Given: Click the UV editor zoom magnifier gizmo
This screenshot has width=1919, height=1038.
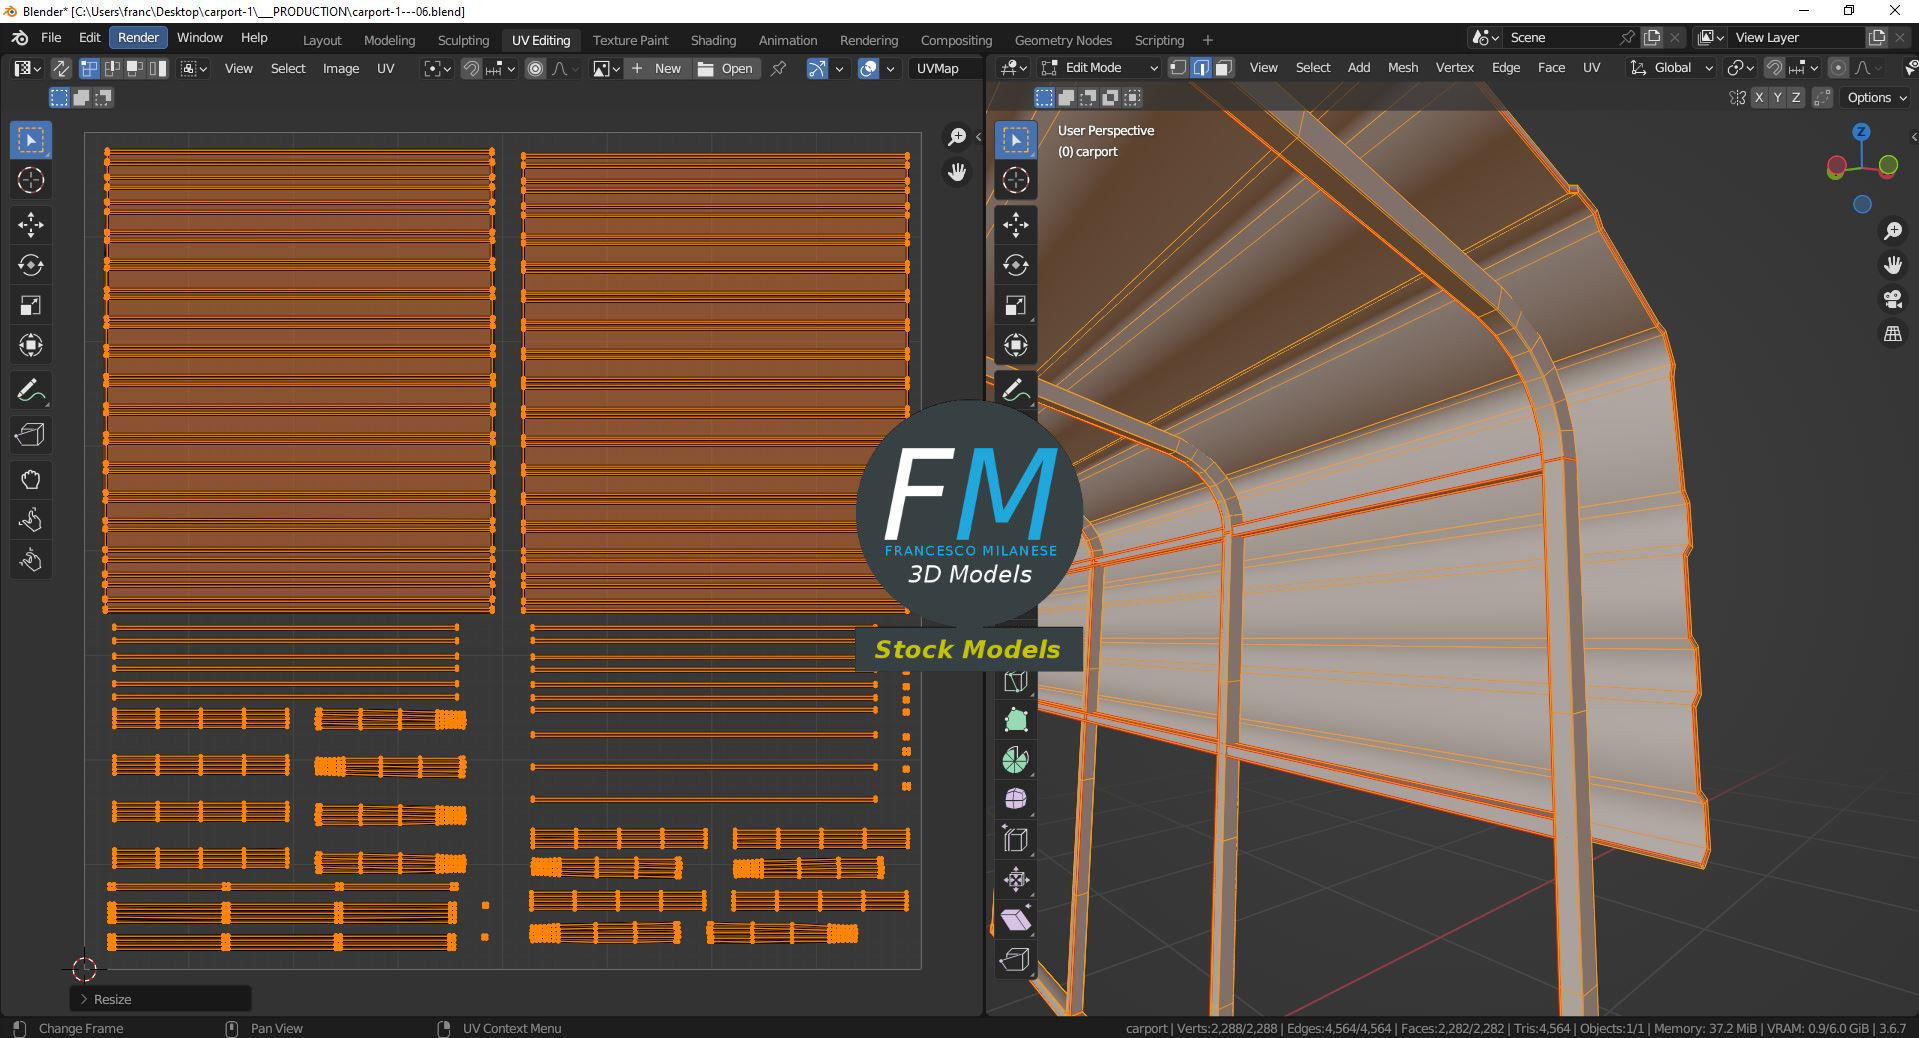Looking at the screenshot, I should pyautogui.click(x=957, y=137).
